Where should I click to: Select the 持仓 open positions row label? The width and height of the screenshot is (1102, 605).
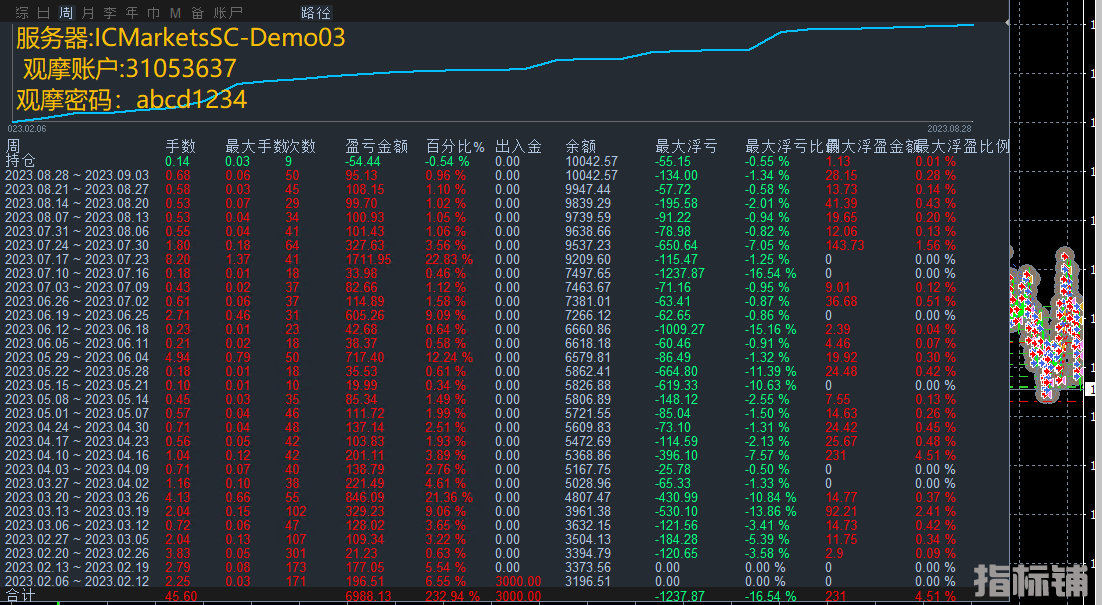click(x=20, y=161)
